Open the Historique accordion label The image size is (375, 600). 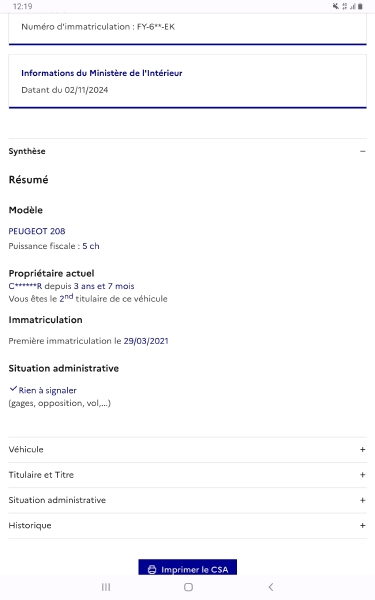pos(30,525)
